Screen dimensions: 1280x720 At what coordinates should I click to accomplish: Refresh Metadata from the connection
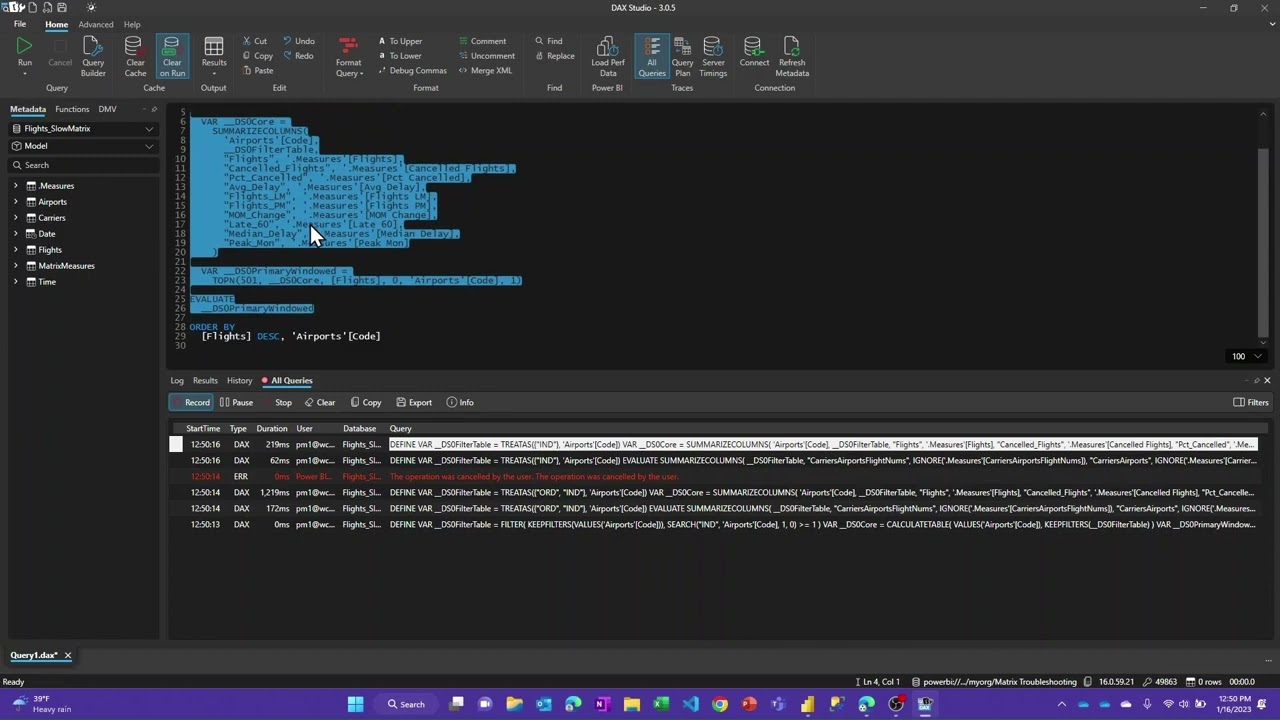792,57
